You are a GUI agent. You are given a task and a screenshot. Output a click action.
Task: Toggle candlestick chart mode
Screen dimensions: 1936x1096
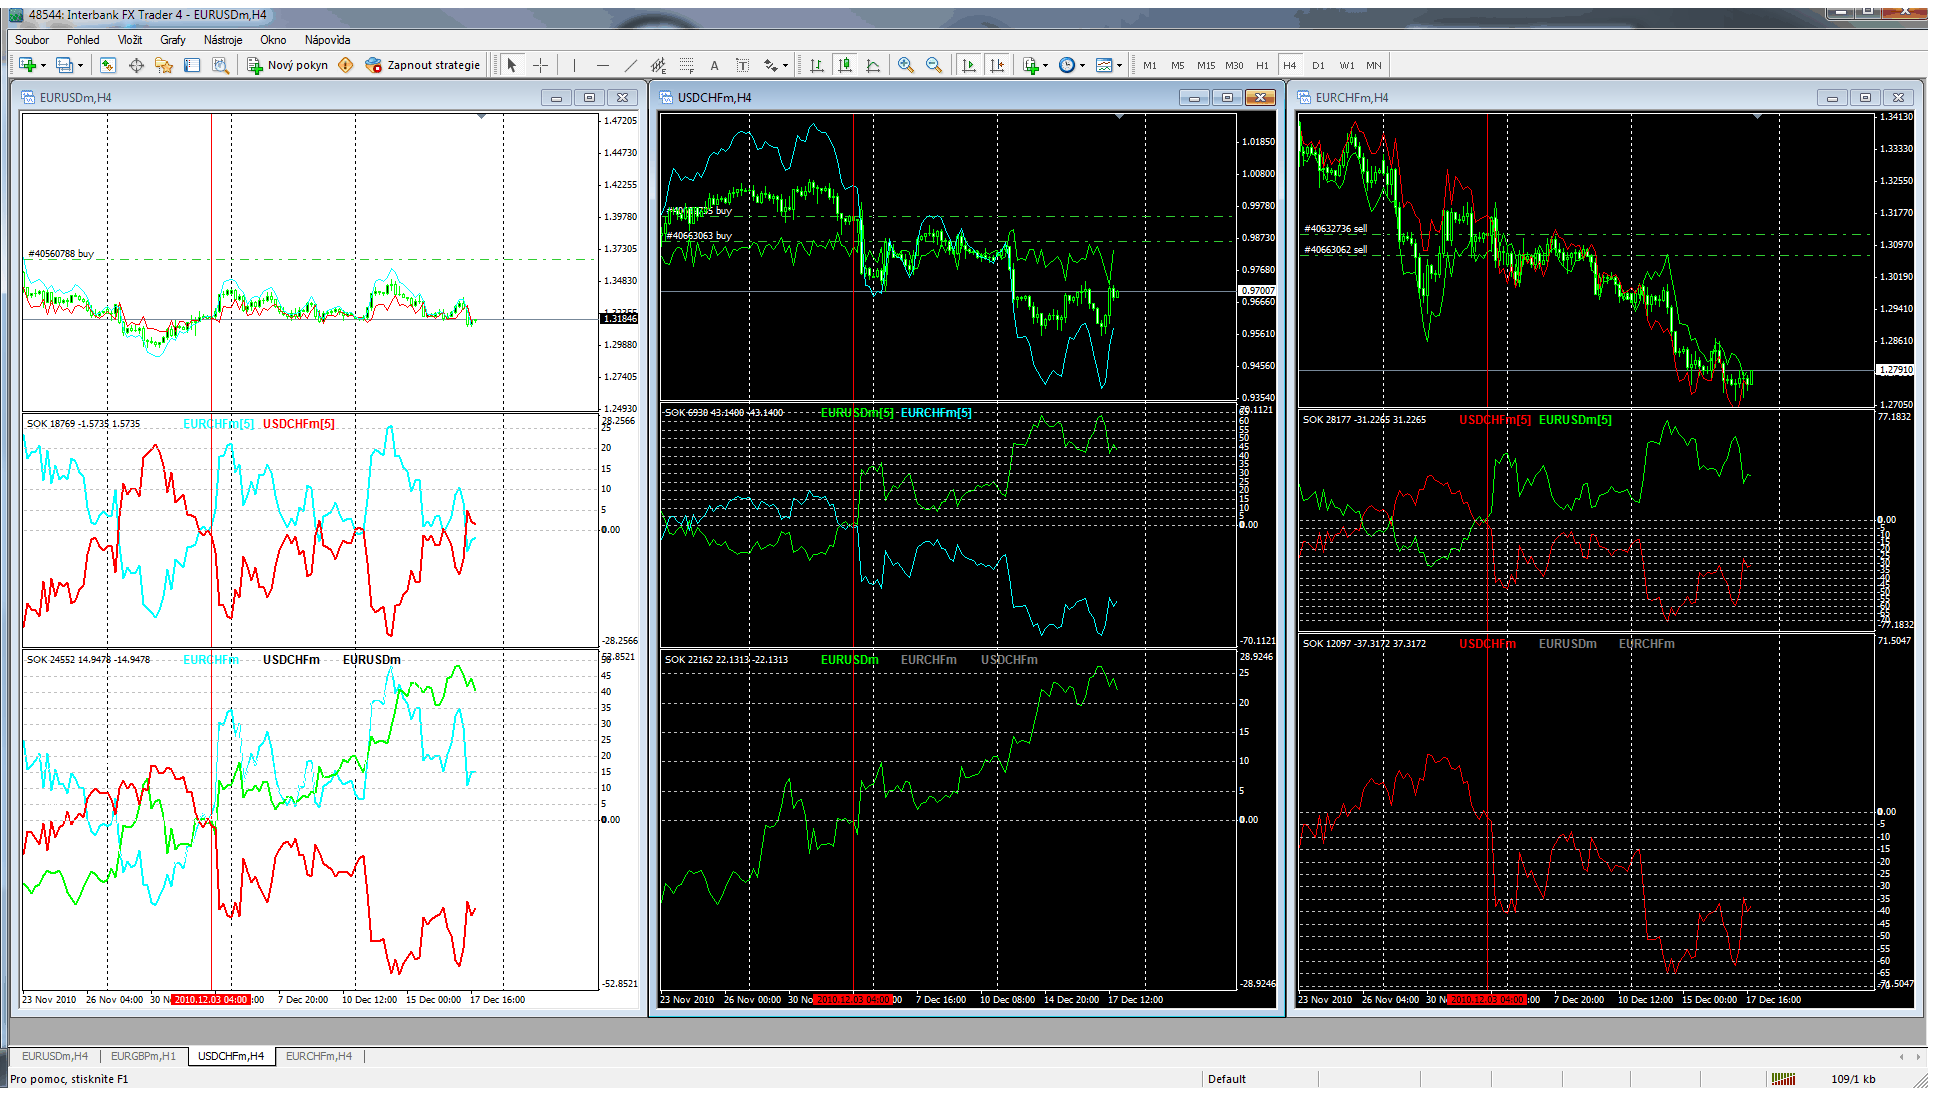pos(845,65)
